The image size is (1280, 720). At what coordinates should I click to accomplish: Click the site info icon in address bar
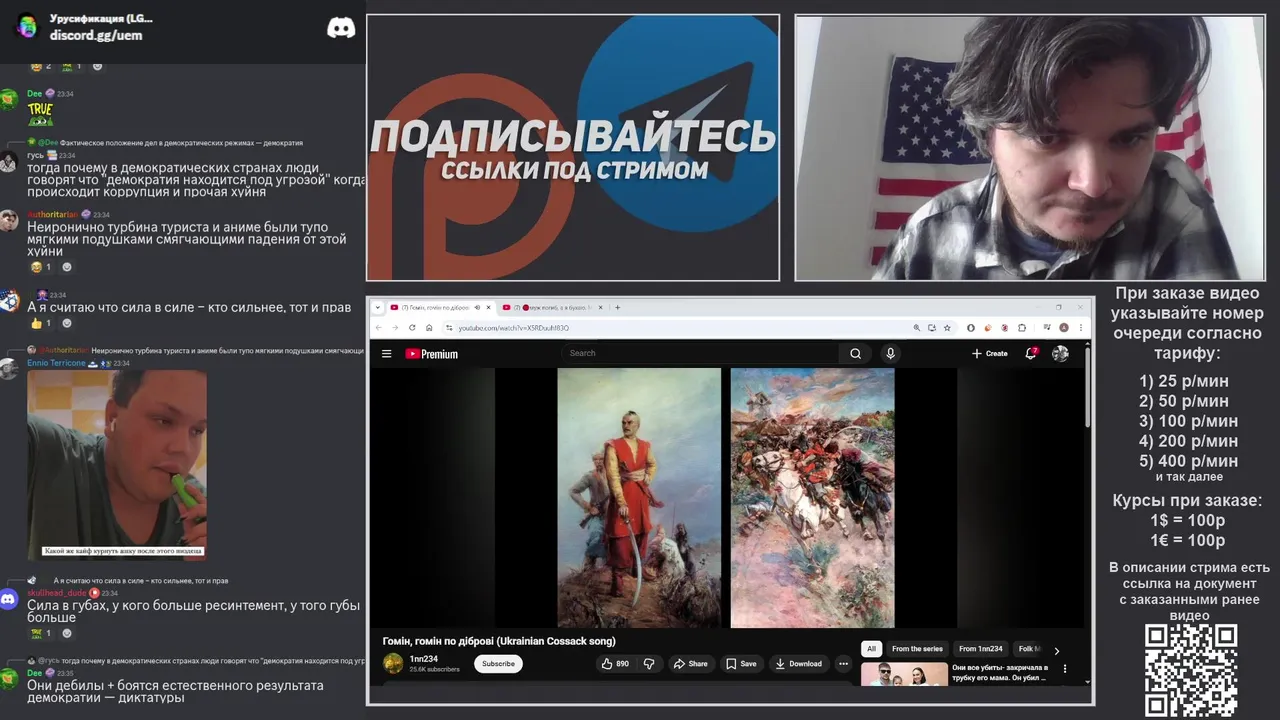(x=449, y=327)
